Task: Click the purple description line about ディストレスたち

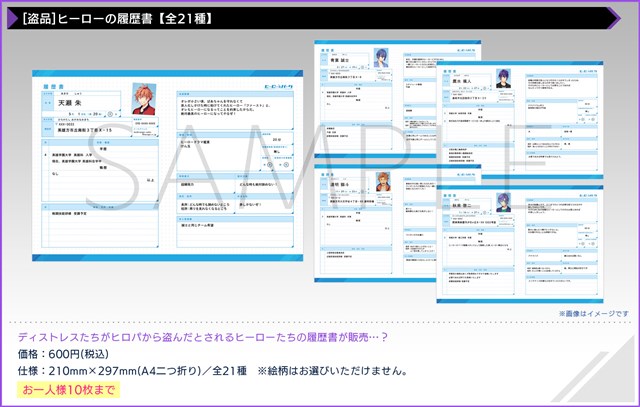Action: point(202,337)
